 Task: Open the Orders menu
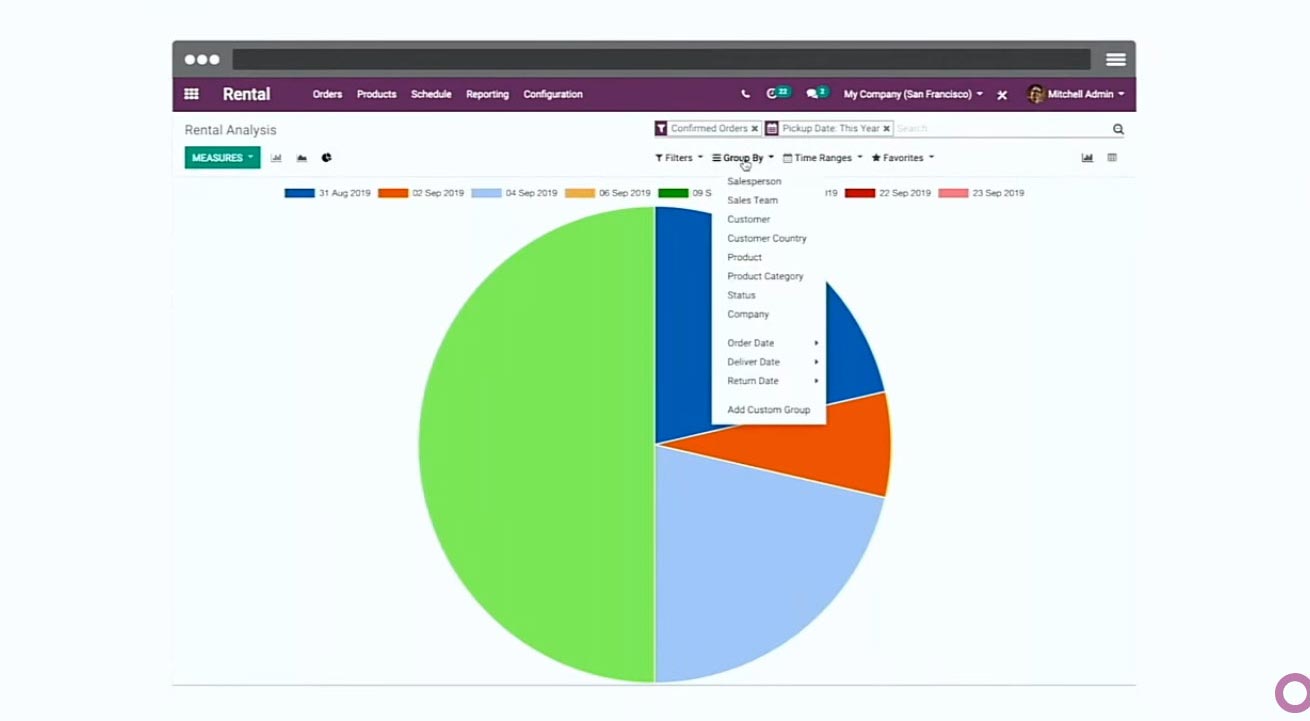point(327,94)
